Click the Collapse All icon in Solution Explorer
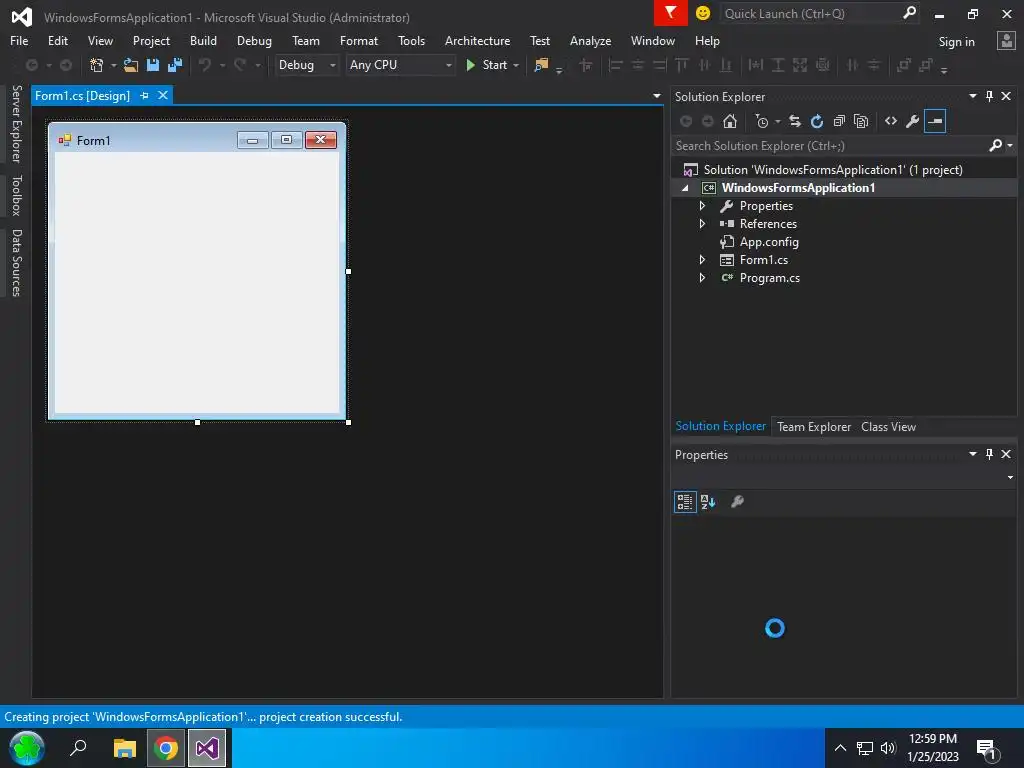1024x768 pixels. [839, 121]
